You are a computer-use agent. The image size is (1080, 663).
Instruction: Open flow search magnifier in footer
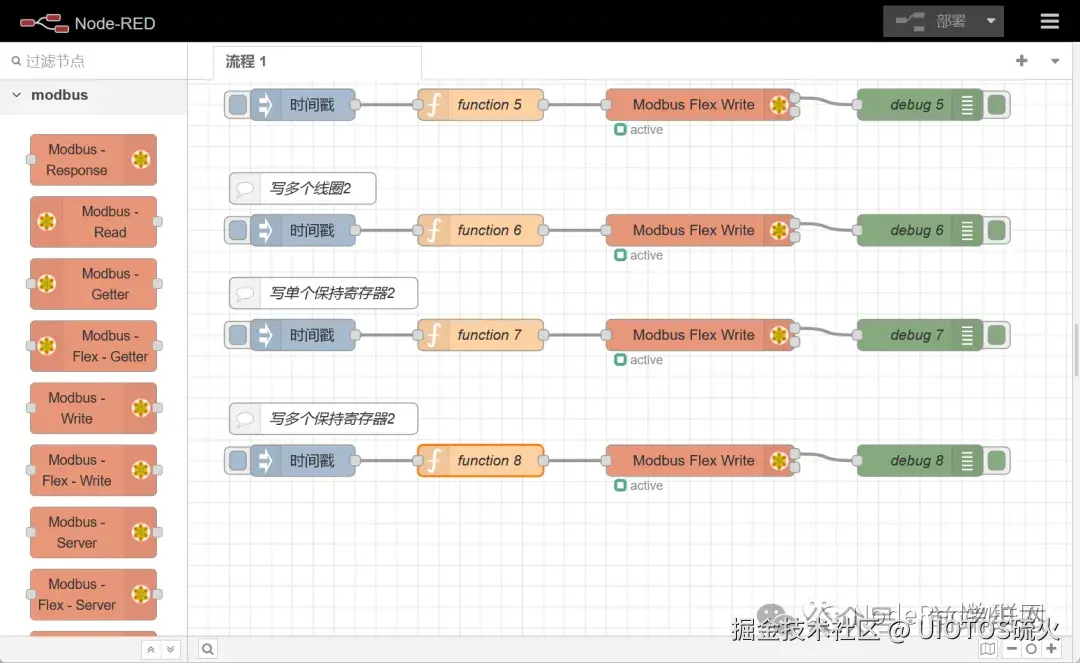point(207,649)
